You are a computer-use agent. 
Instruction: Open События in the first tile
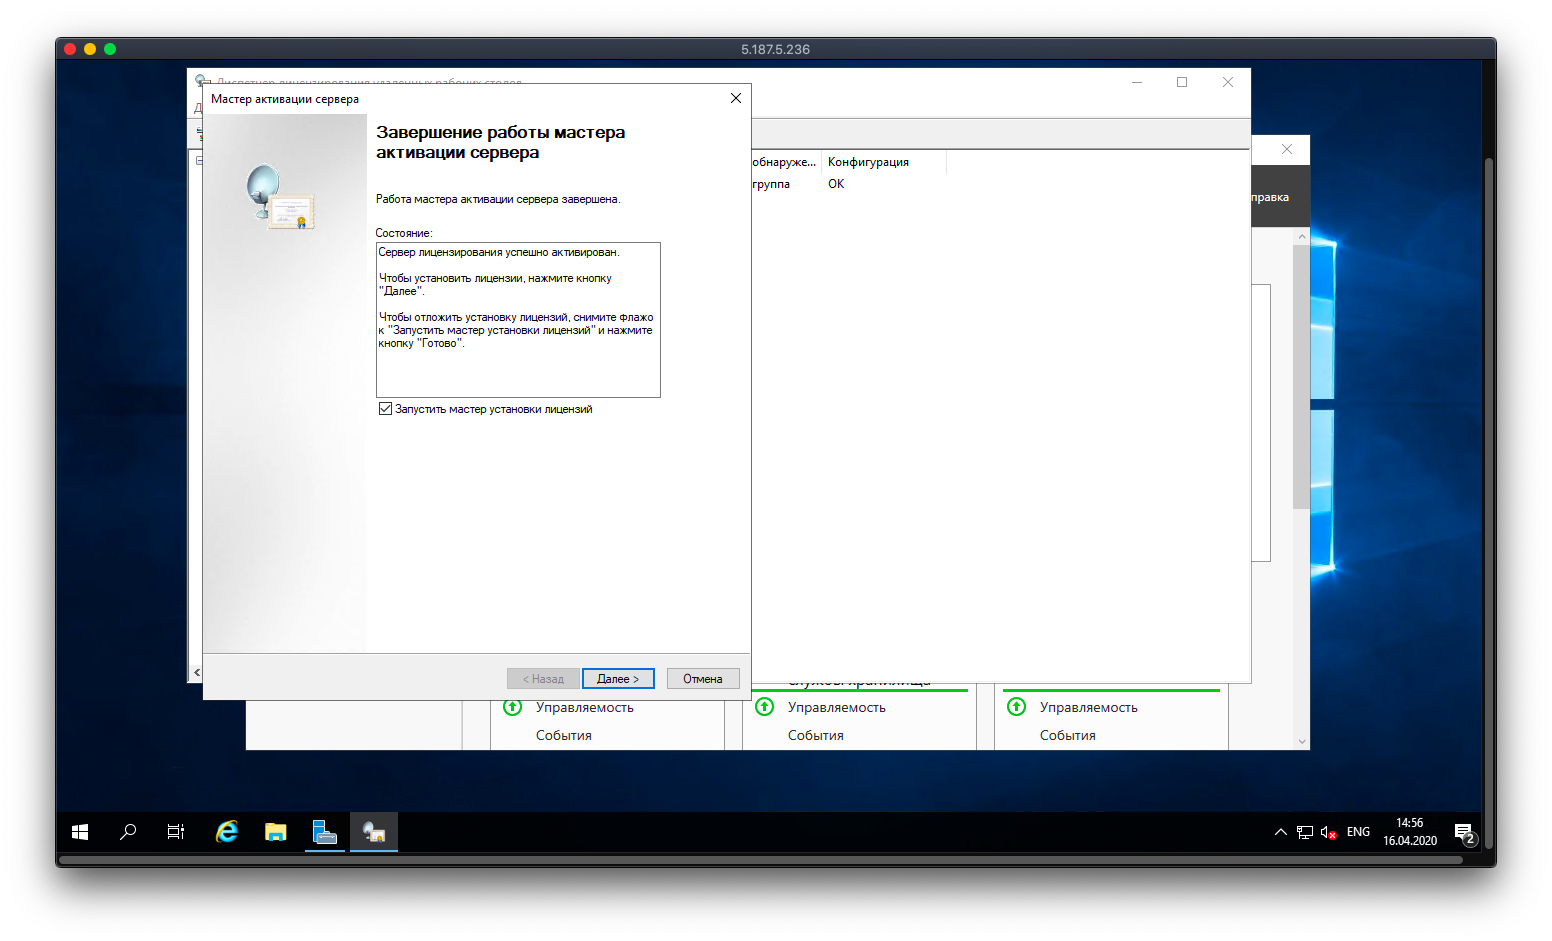(x=564, y=735)
